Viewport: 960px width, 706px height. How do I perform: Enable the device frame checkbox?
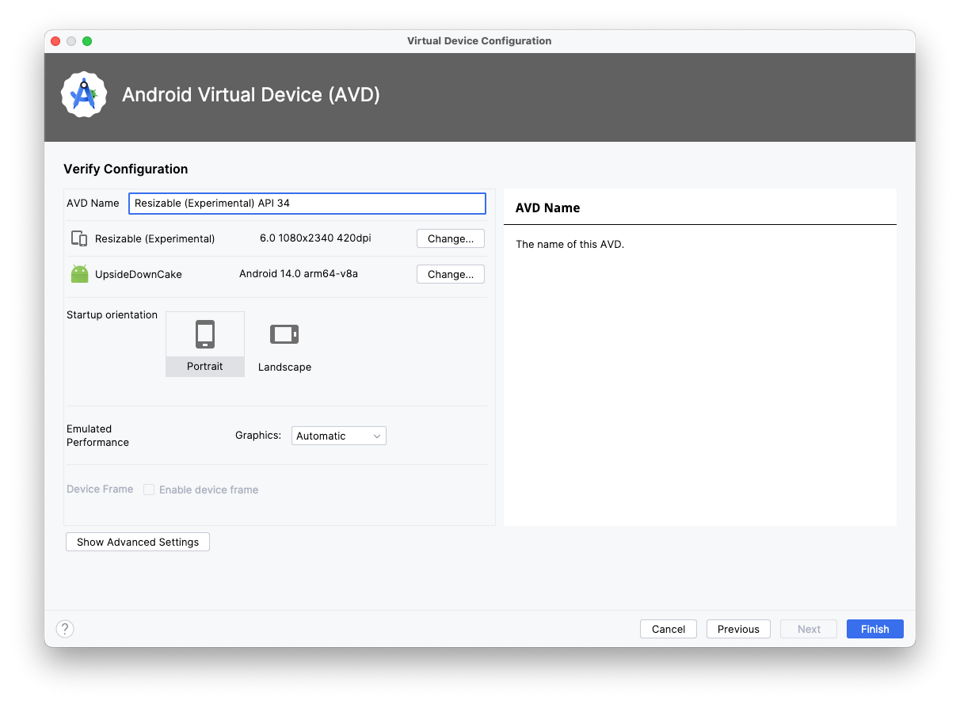click(149, 489)
